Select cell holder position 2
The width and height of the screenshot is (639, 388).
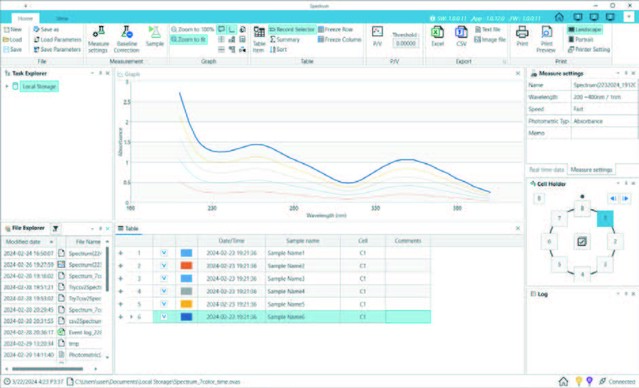point(615,242)
